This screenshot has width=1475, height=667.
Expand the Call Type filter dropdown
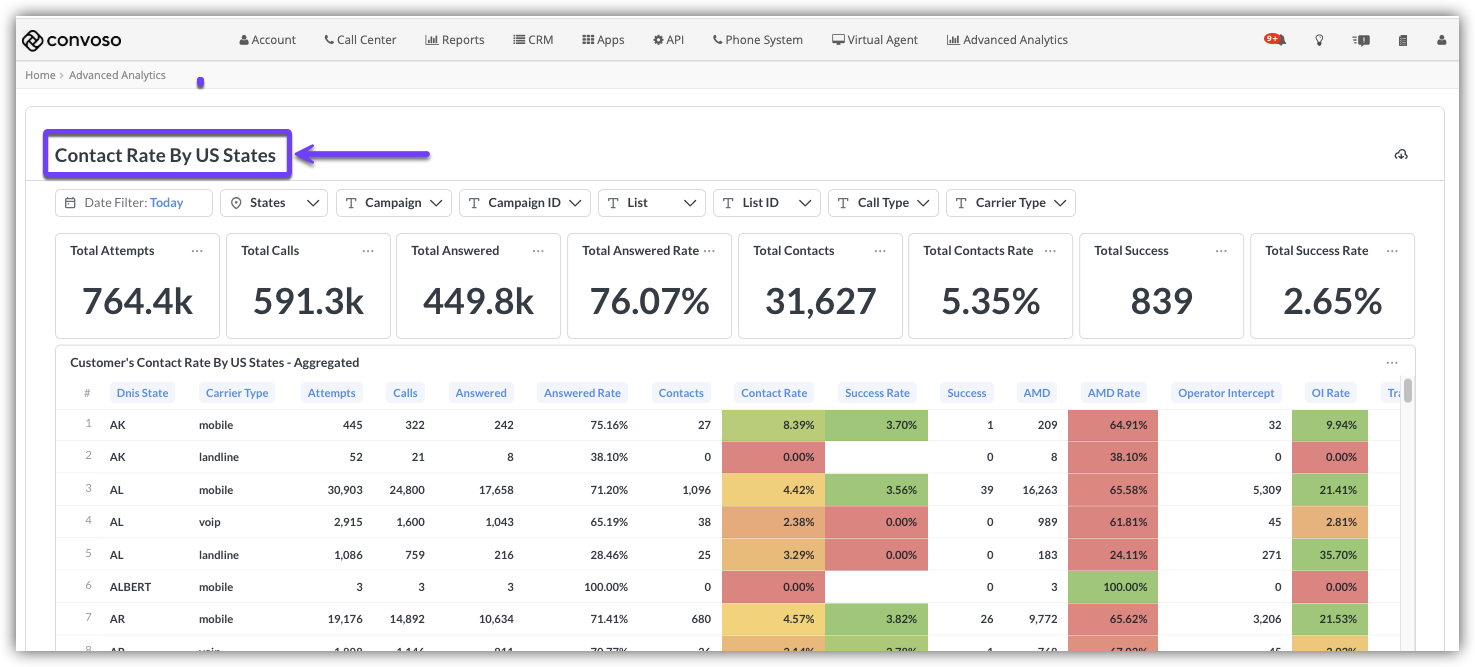(883, 203)
